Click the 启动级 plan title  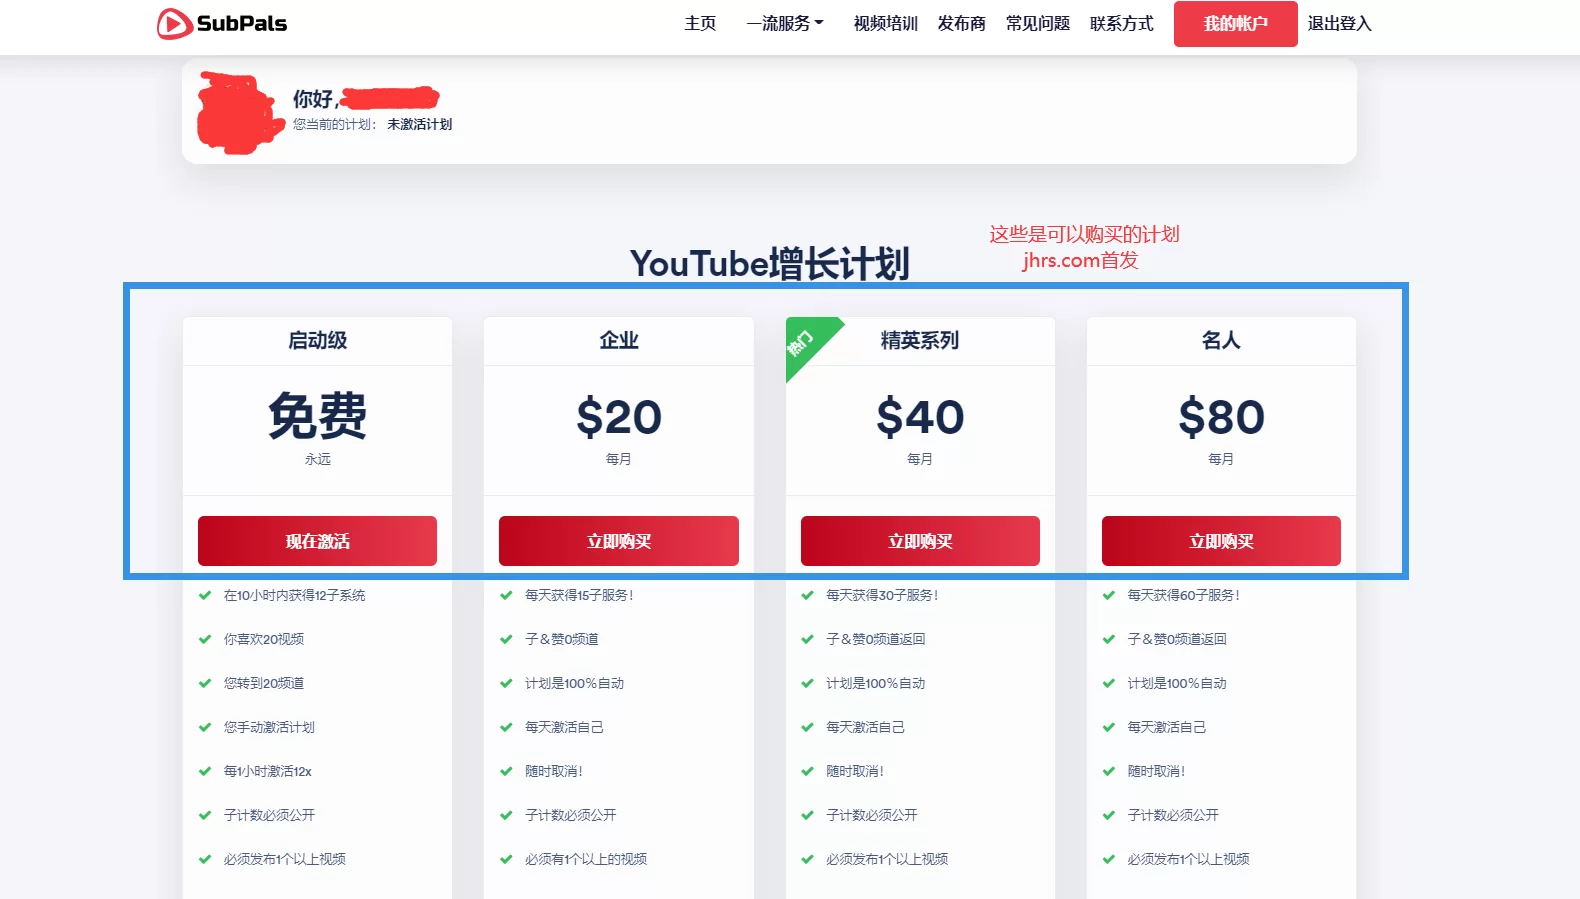(317, 340)
